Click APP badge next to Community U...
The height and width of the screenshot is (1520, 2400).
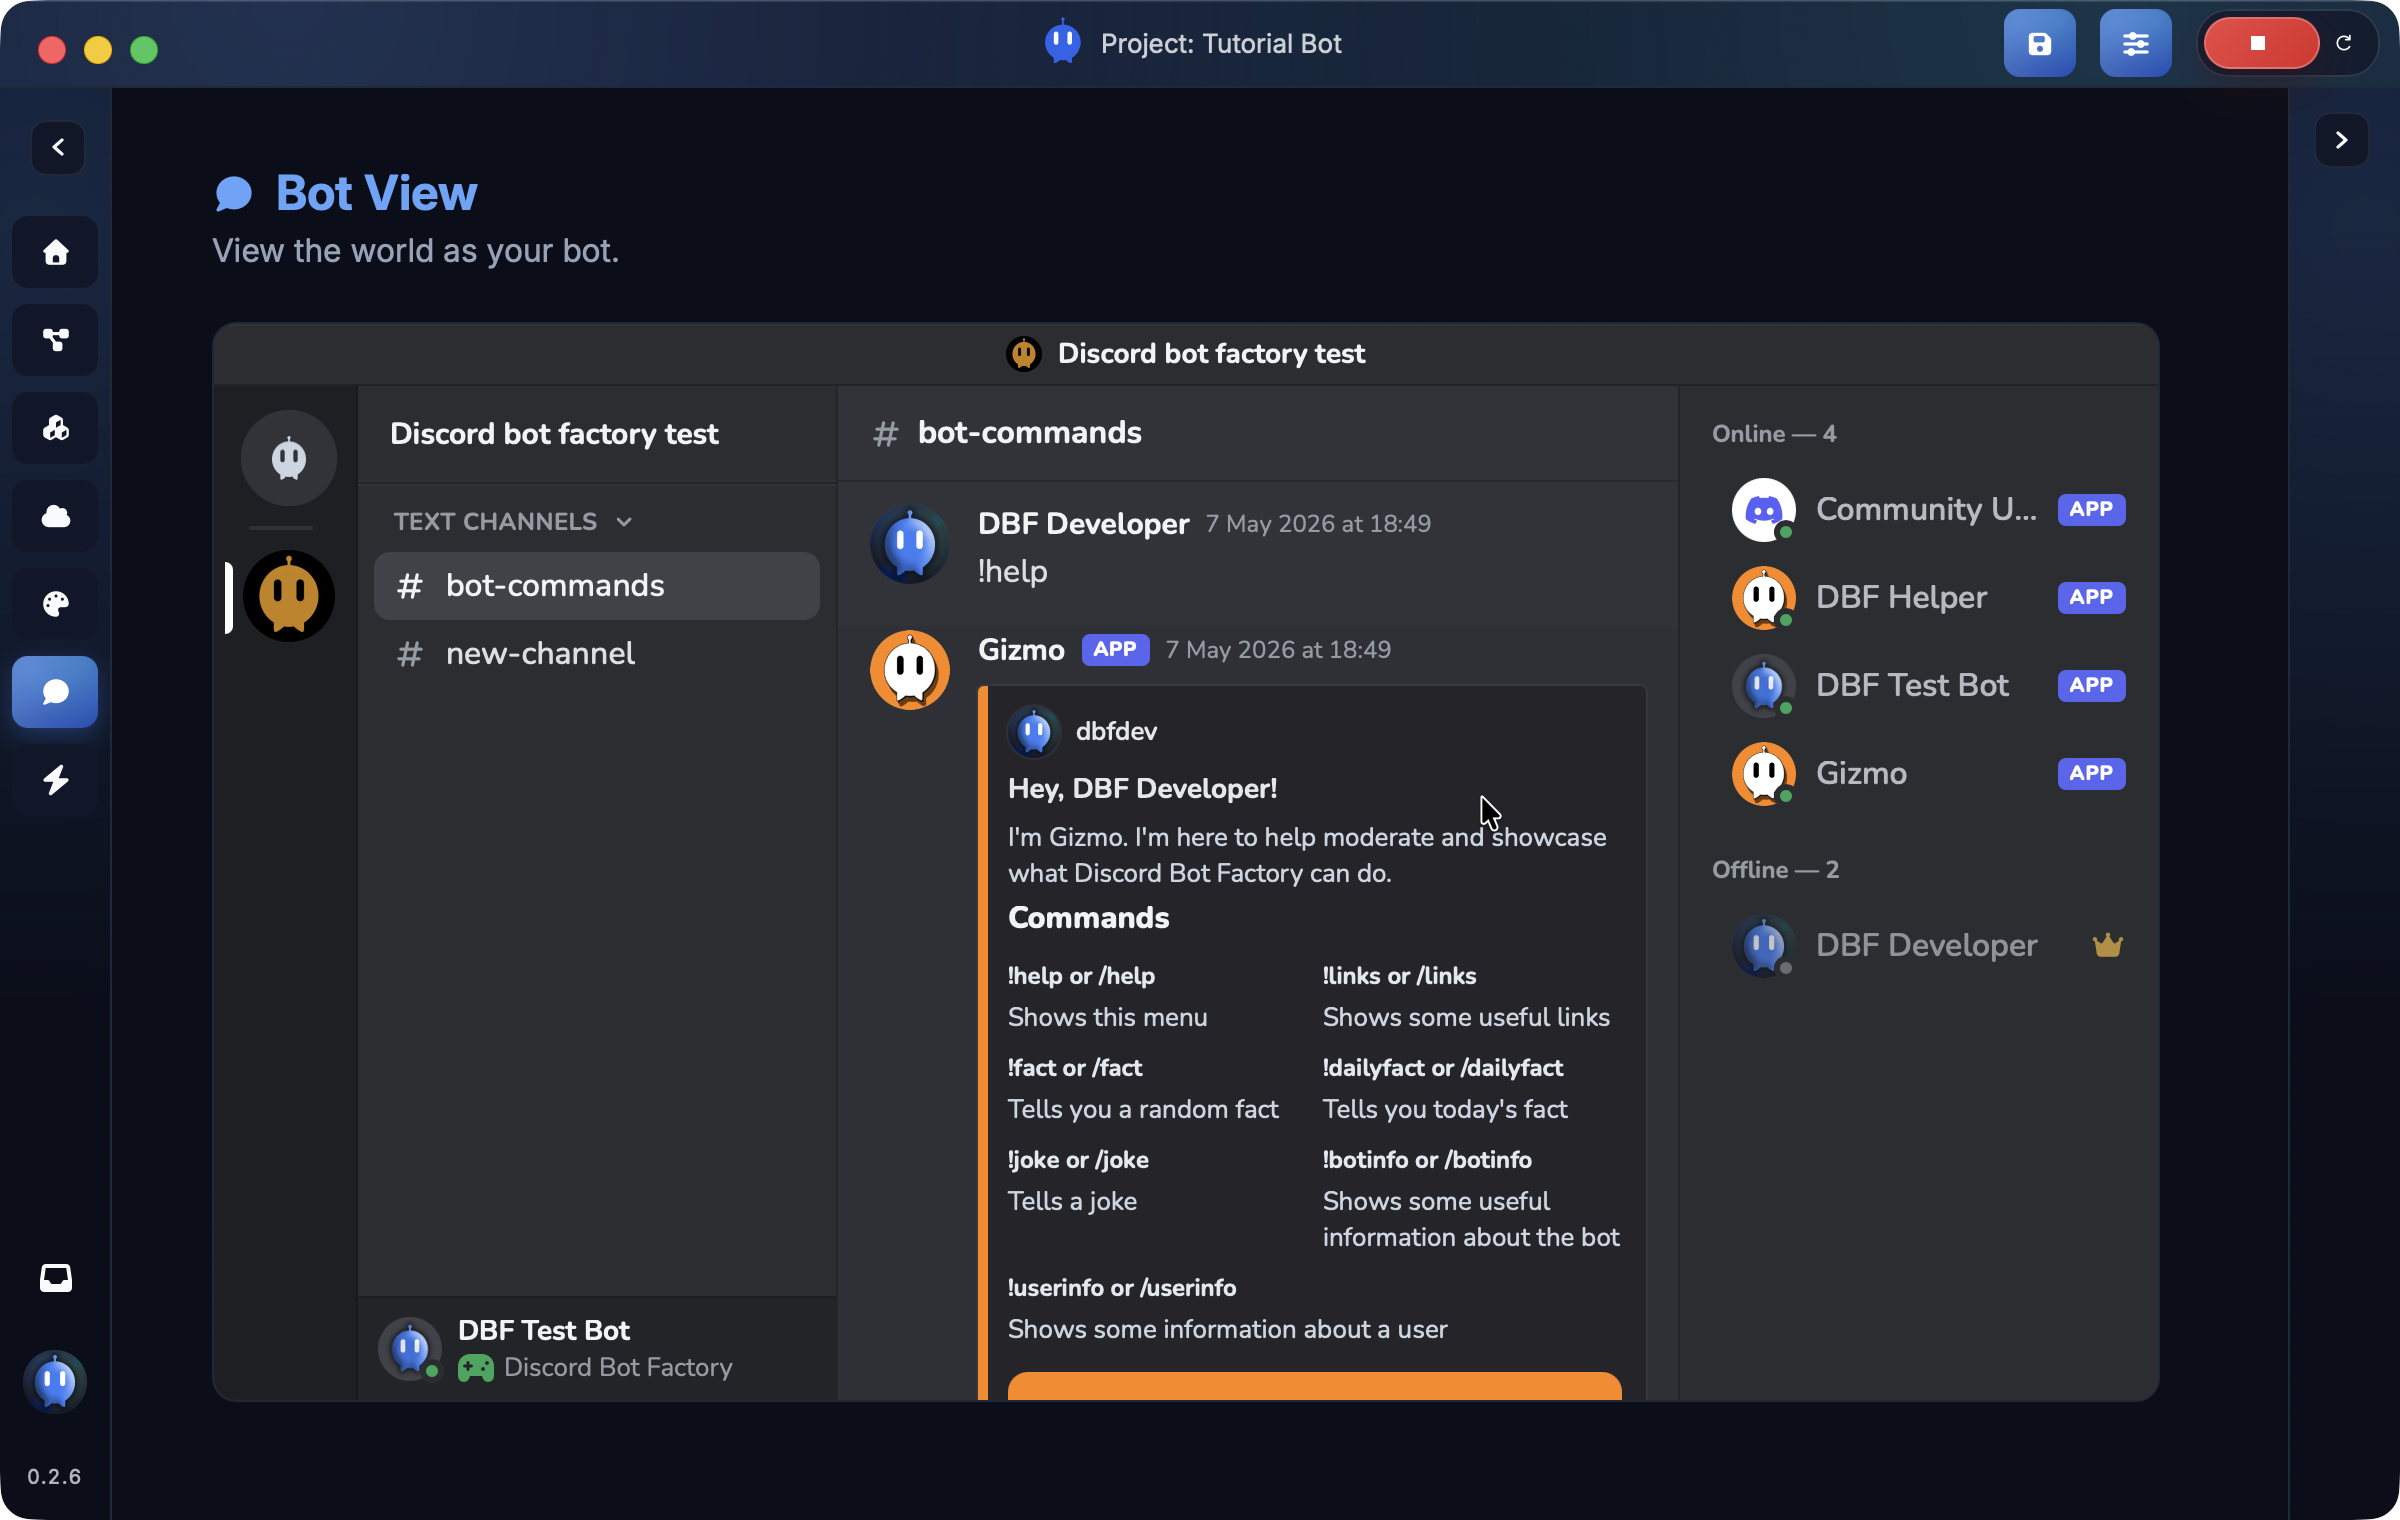[2091, 509]
